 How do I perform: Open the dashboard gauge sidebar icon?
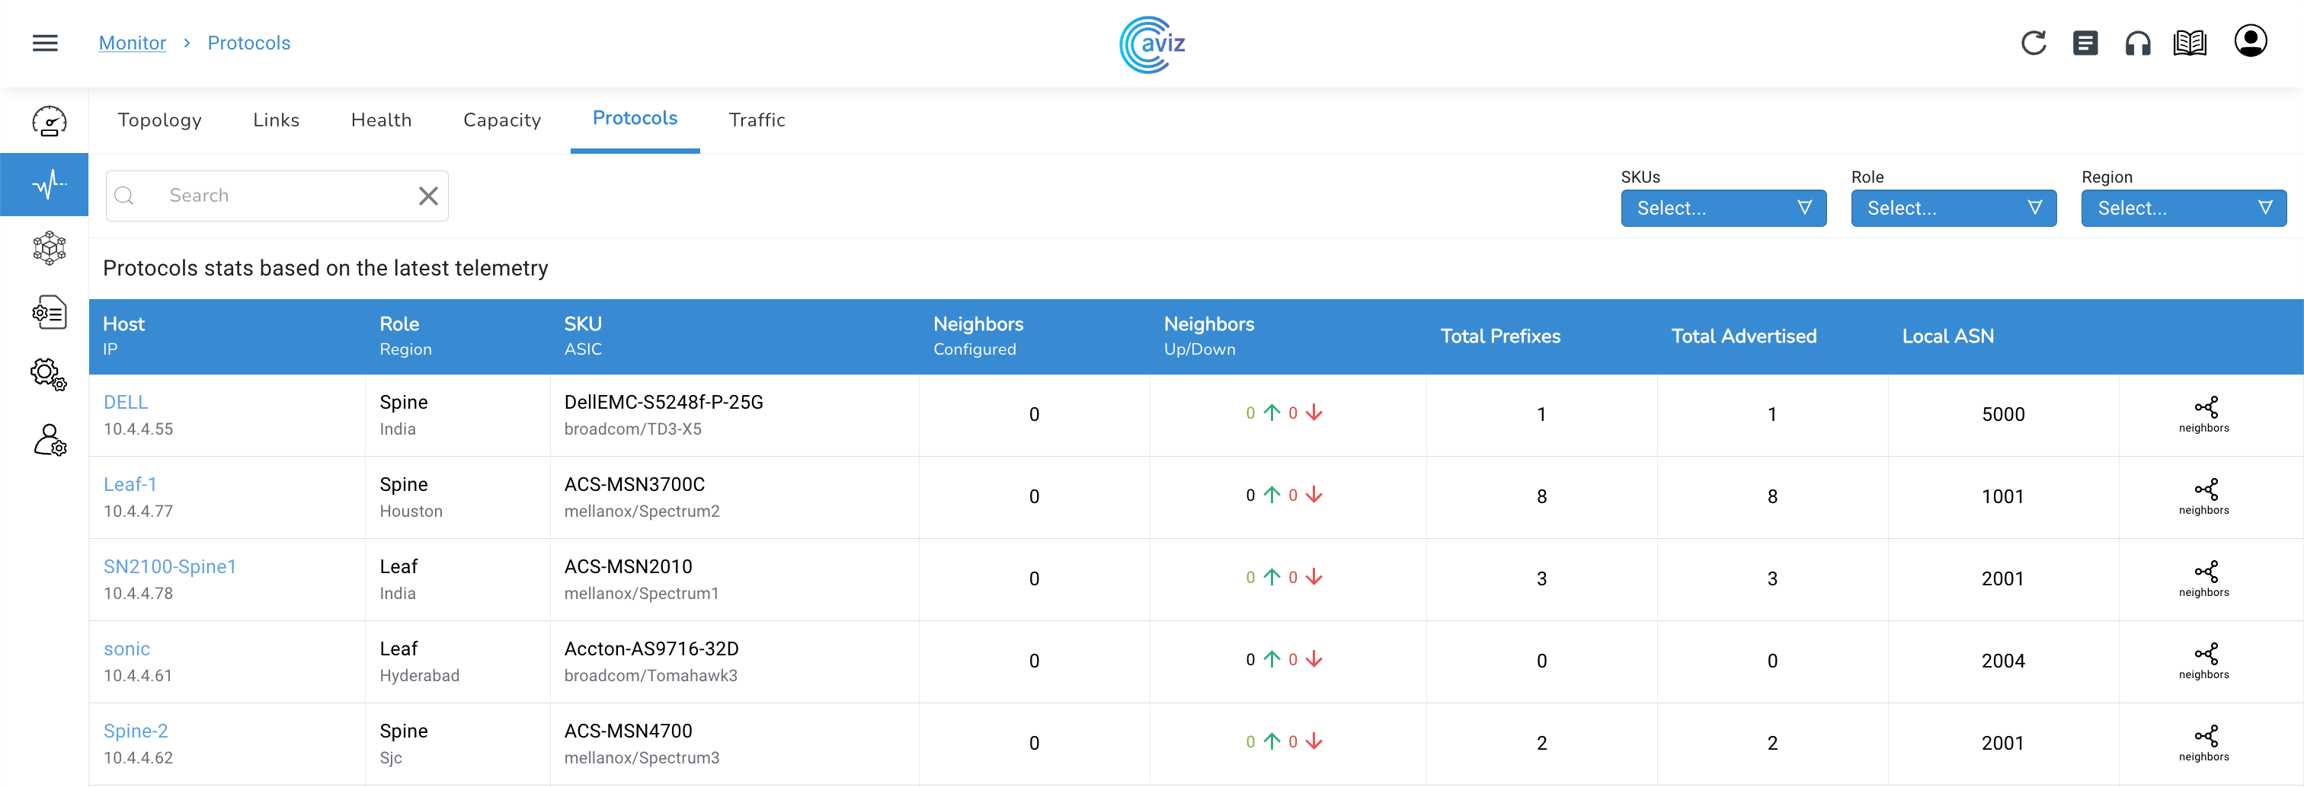tap(48, 122)
